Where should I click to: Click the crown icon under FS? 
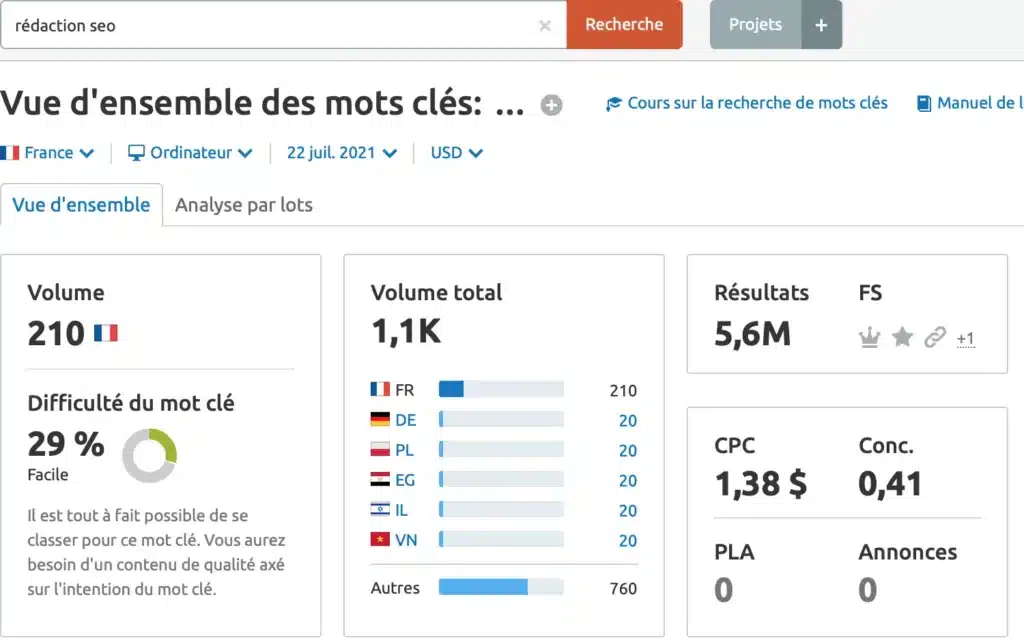[x=868, y=338]
